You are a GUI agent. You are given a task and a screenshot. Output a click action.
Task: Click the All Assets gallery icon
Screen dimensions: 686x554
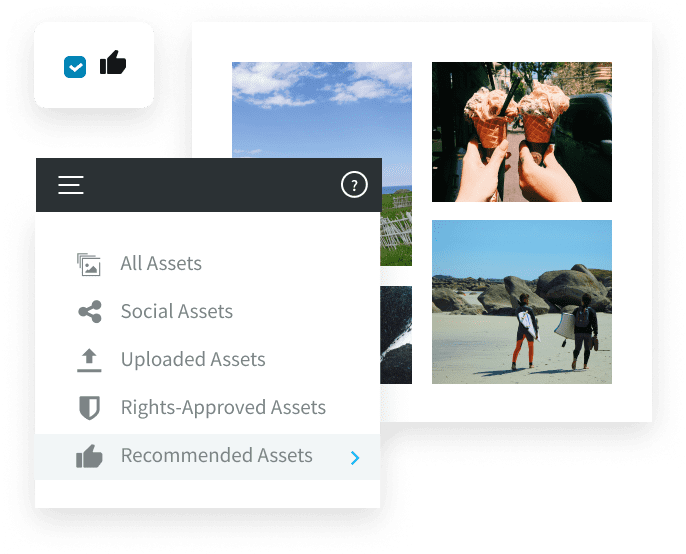89,264
